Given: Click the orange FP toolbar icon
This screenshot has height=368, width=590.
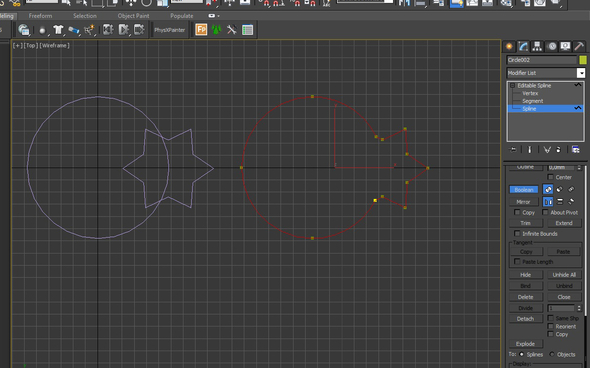Looking at the screenshot, I should [x=201, y=30].
